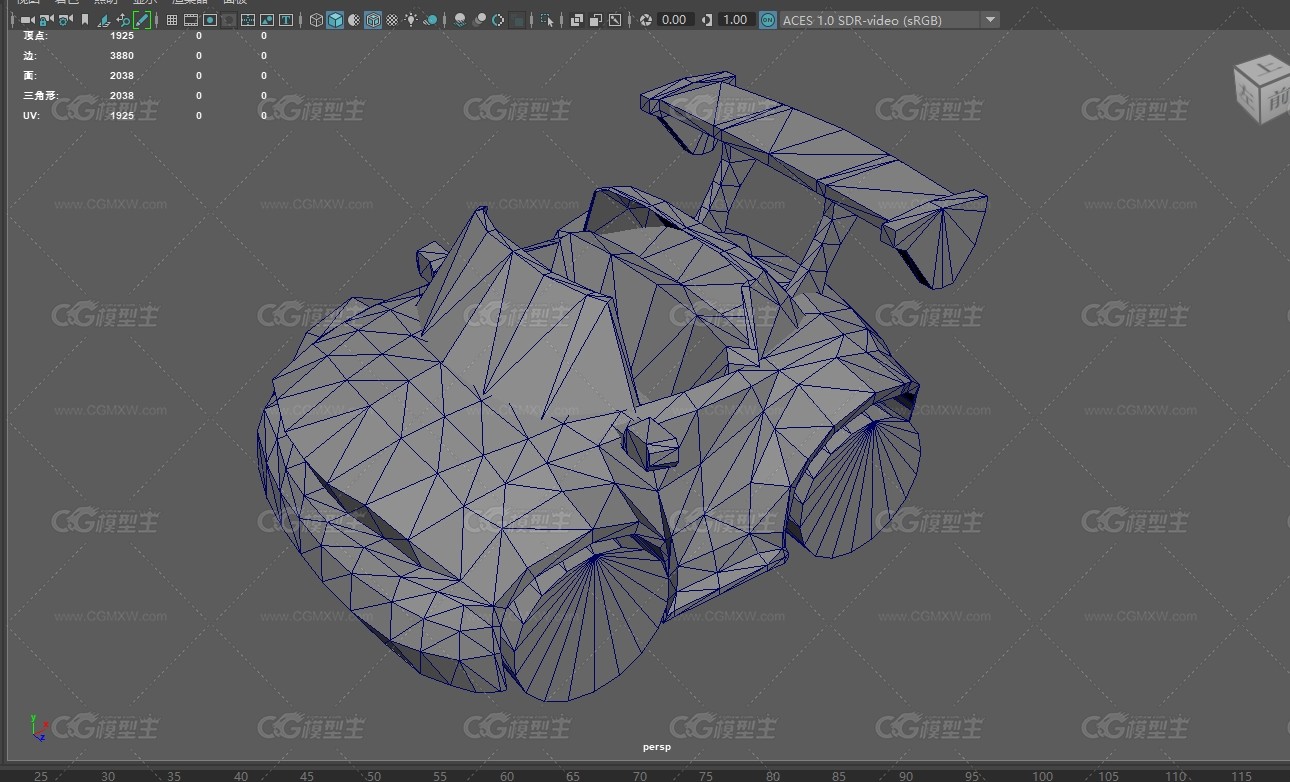Toggle the Resolution Gate icon
Viewport: 1290px width, 782px height.
[x=210, y=20]
